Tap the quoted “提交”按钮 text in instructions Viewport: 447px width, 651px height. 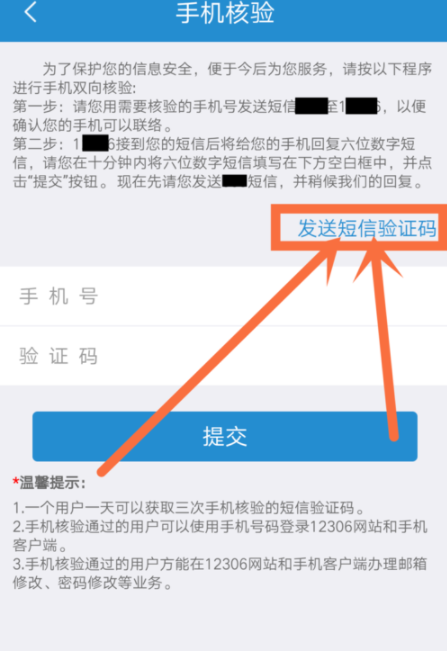[65, 181]
